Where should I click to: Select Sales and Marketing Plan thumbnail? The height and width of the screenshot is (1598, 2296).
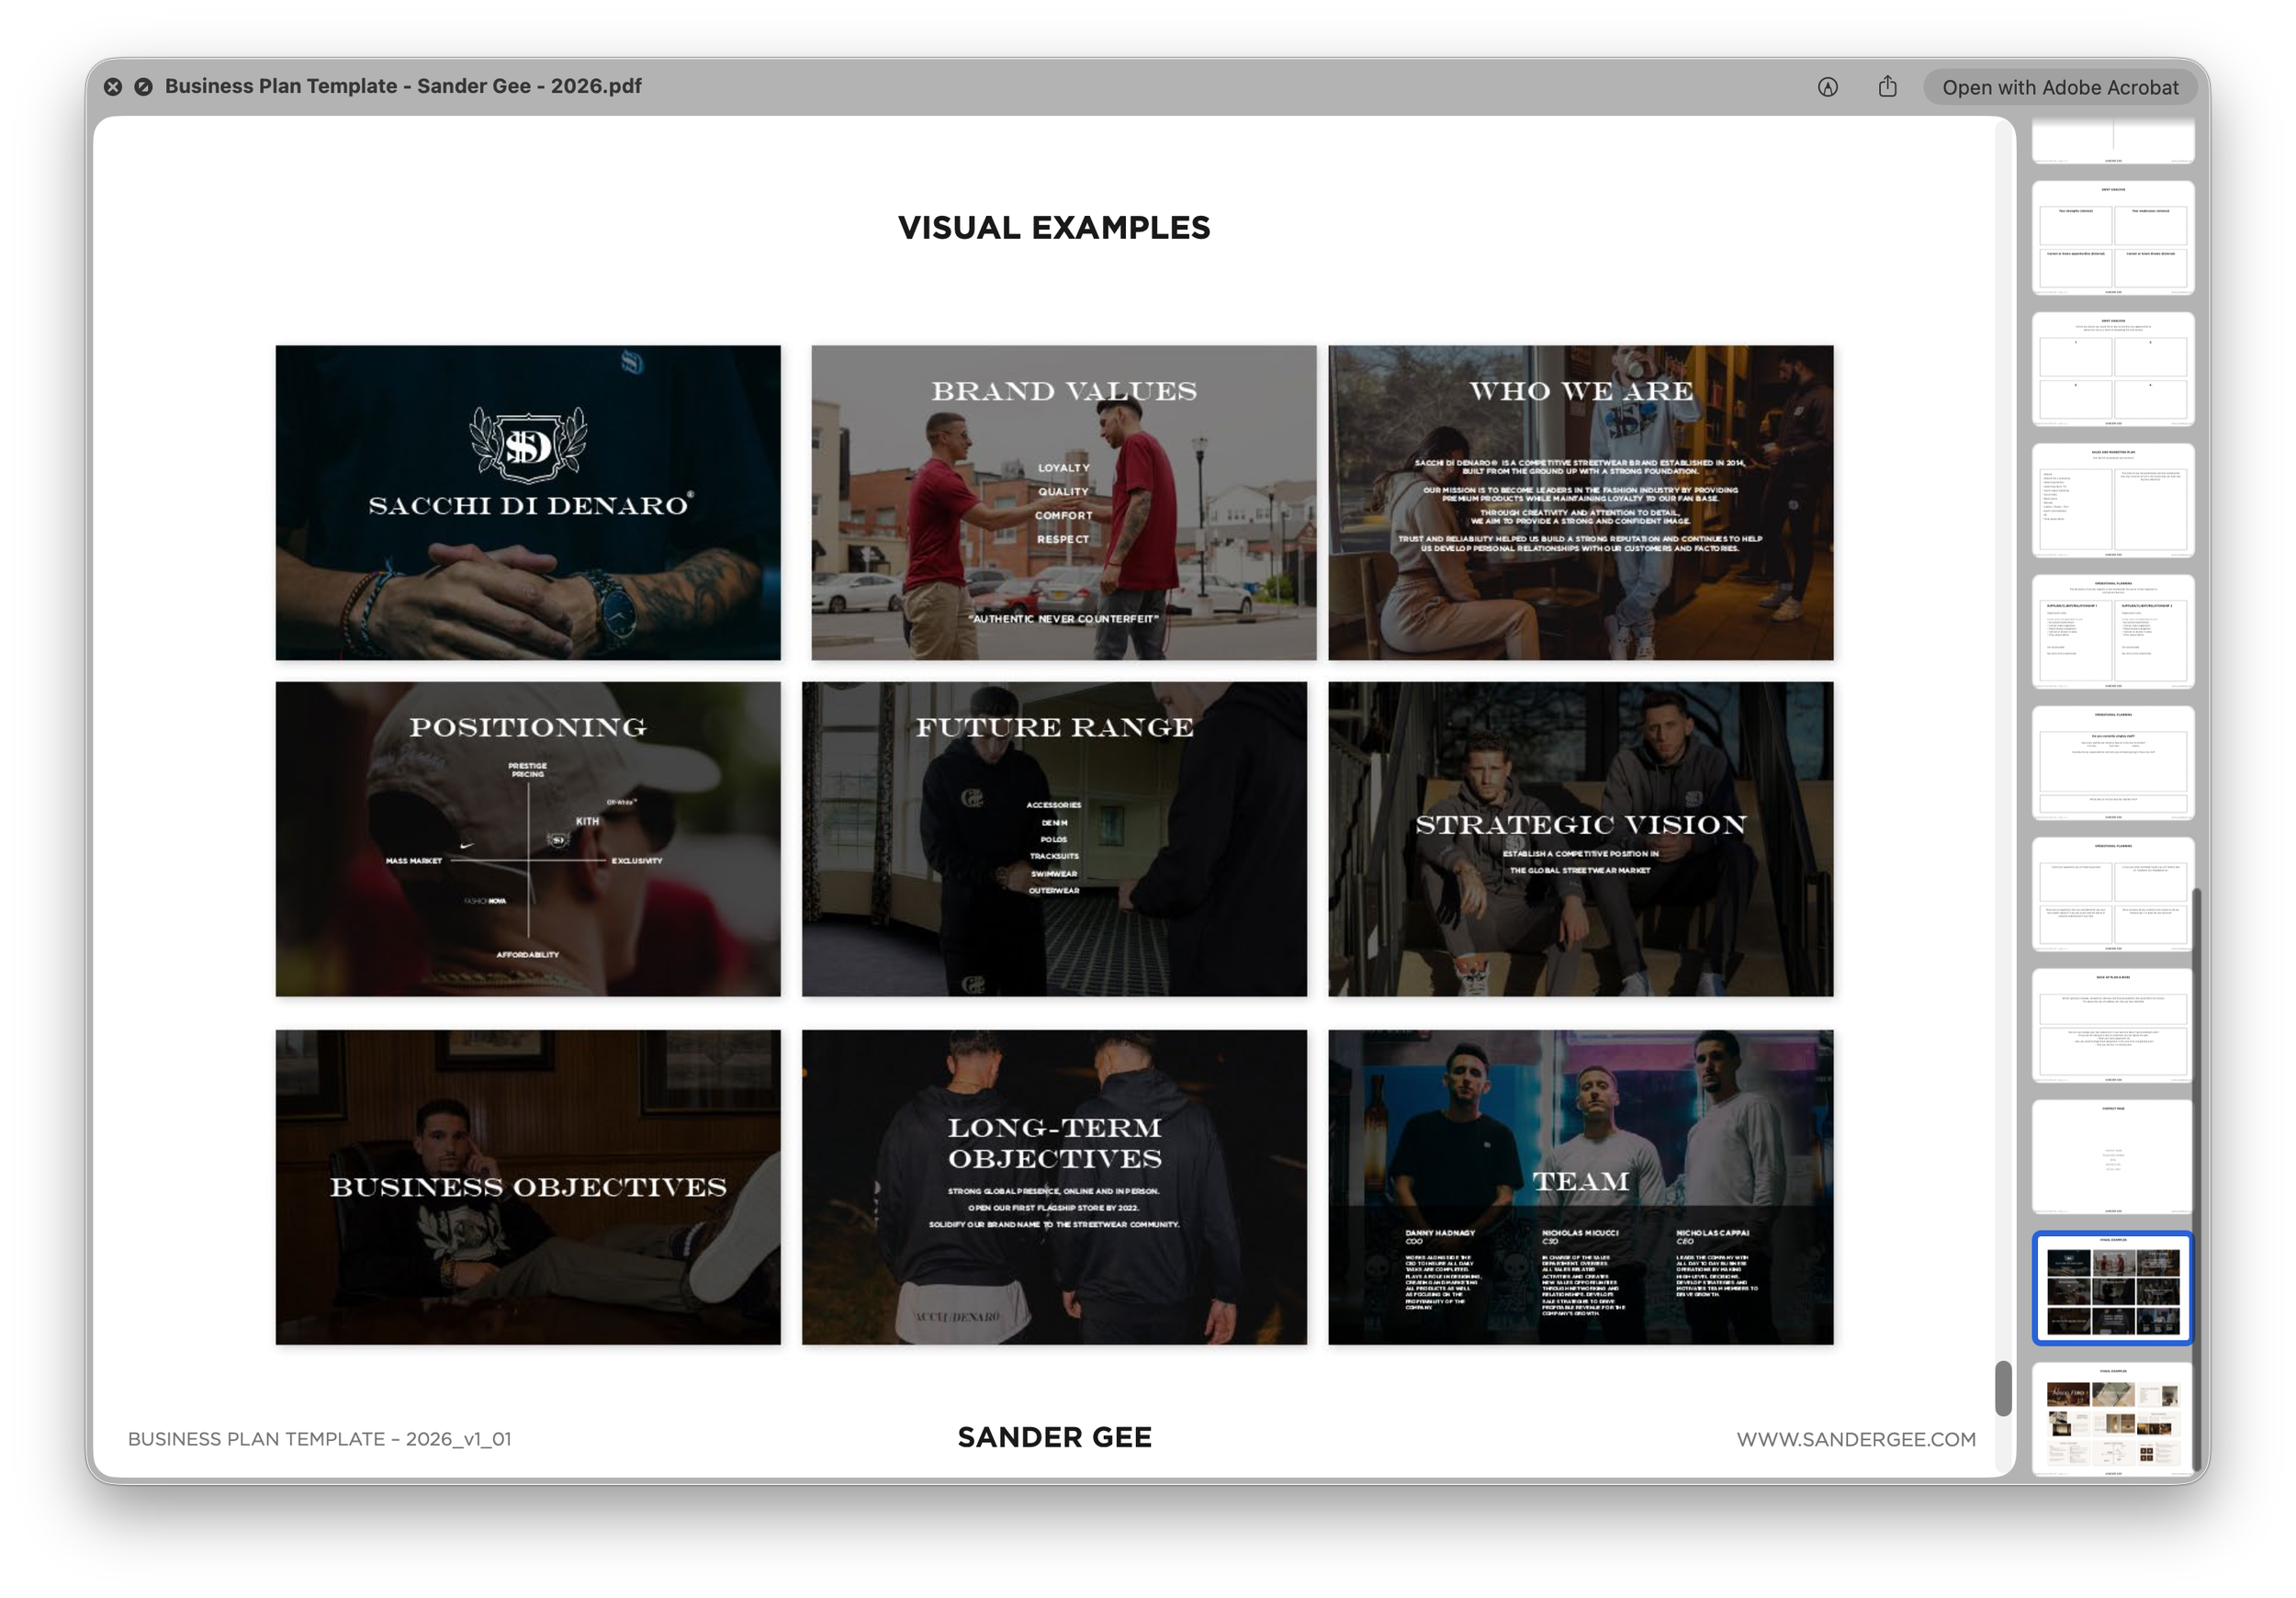click(2113, 500)
